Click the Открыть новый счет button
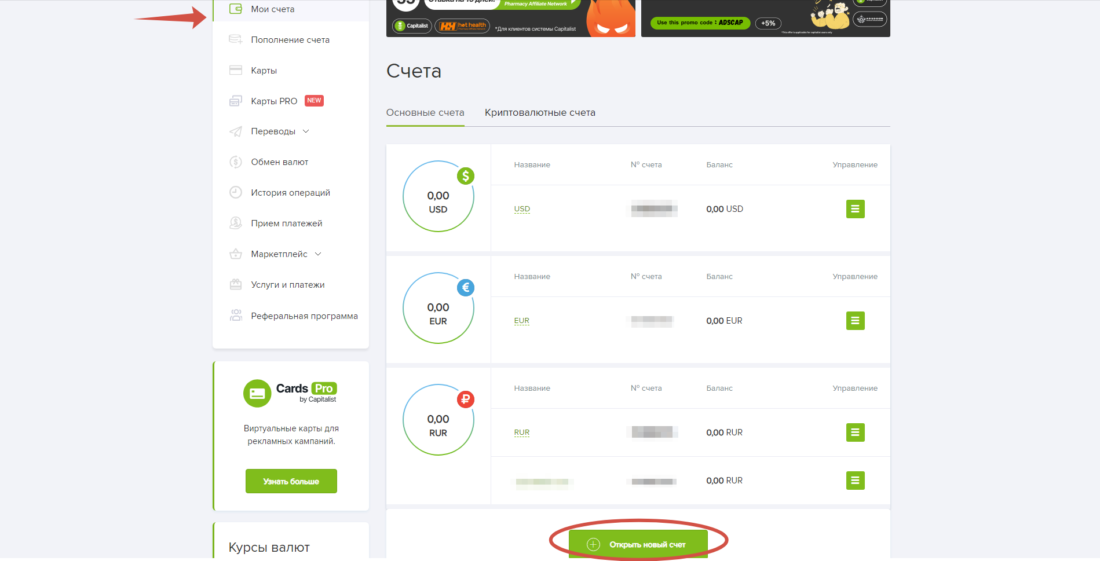The height and width of the screenshot is (561, 1100). pyautogui.click(x=638, y=544)
